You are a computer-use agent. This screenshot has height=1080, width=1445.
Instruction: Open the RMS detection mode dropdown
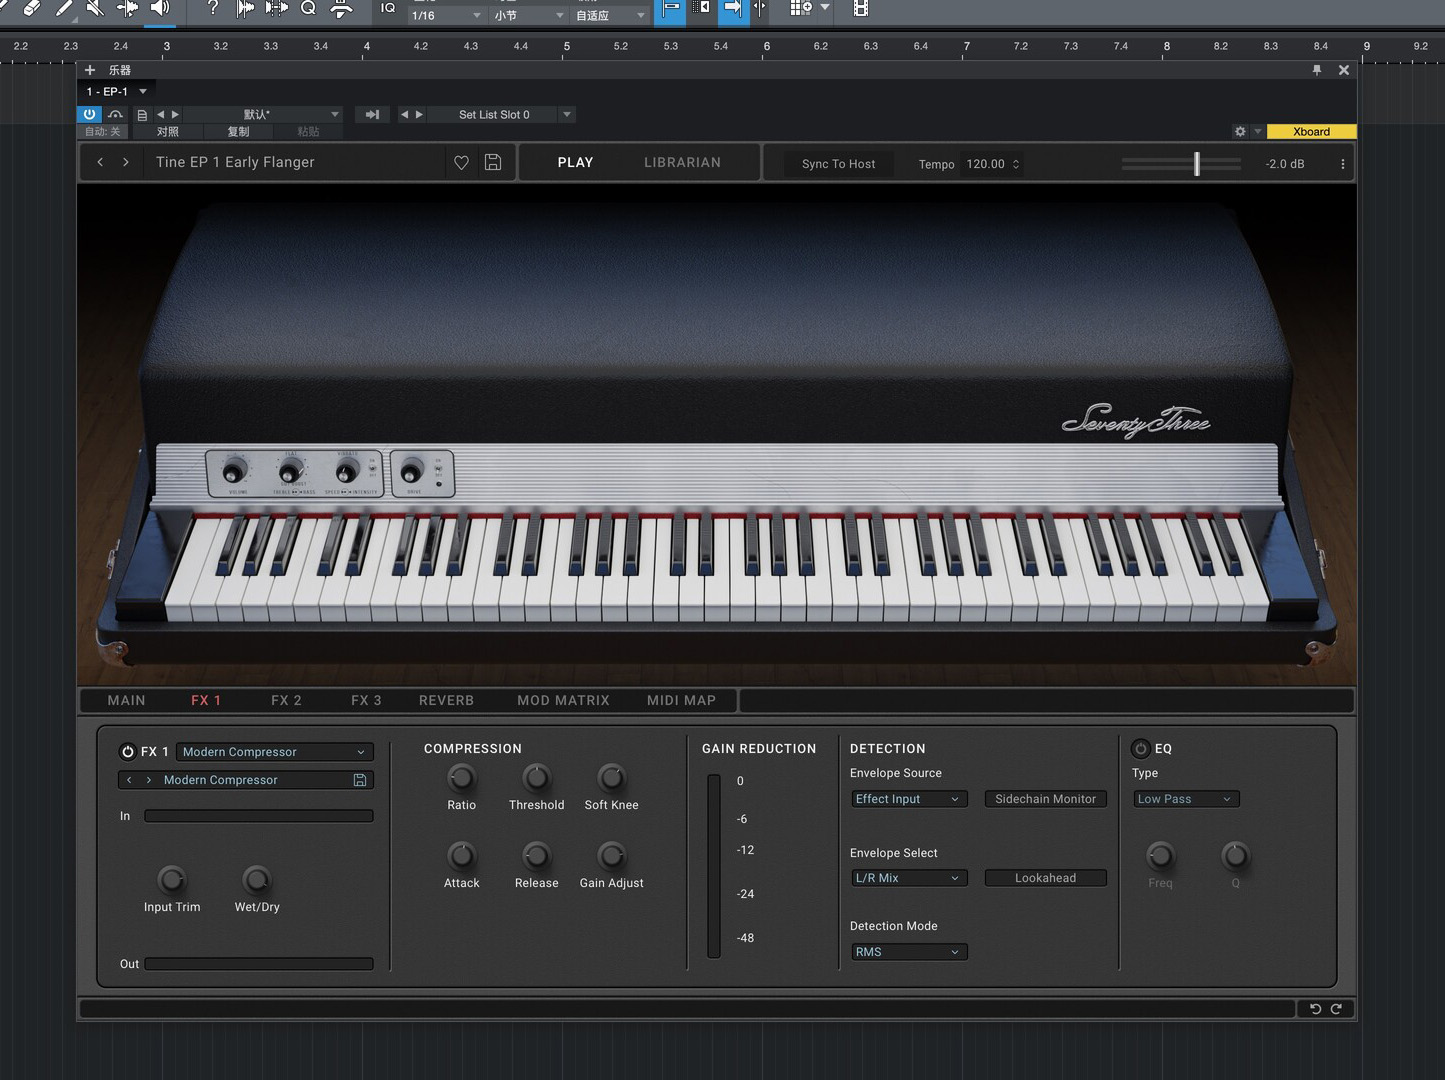pyautogui.click(x=909, y=952)
